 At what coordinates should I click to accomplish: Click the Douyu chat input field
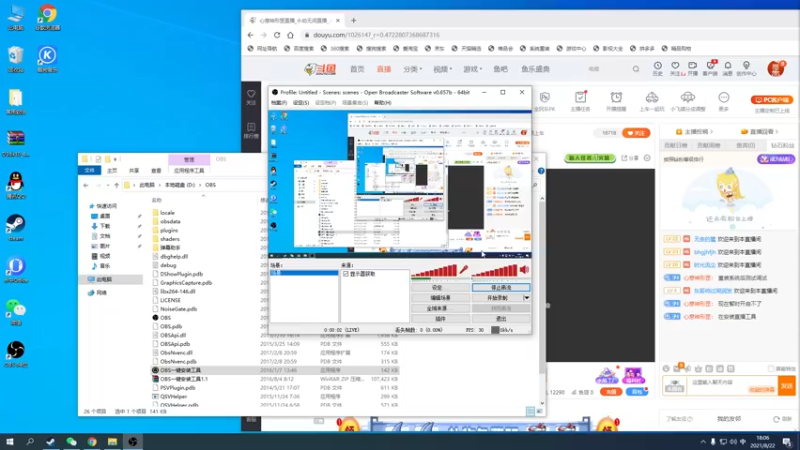732,385
